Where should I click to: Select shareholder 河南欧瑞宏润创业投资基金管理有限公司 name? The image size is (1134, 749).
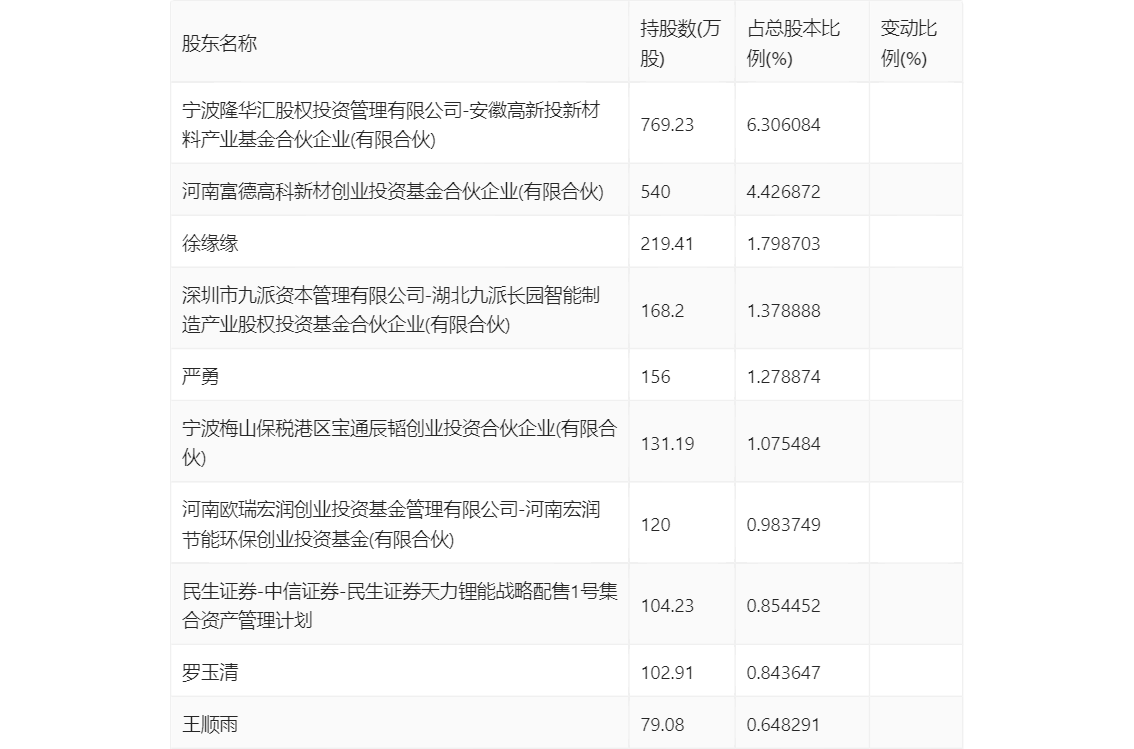391,524
